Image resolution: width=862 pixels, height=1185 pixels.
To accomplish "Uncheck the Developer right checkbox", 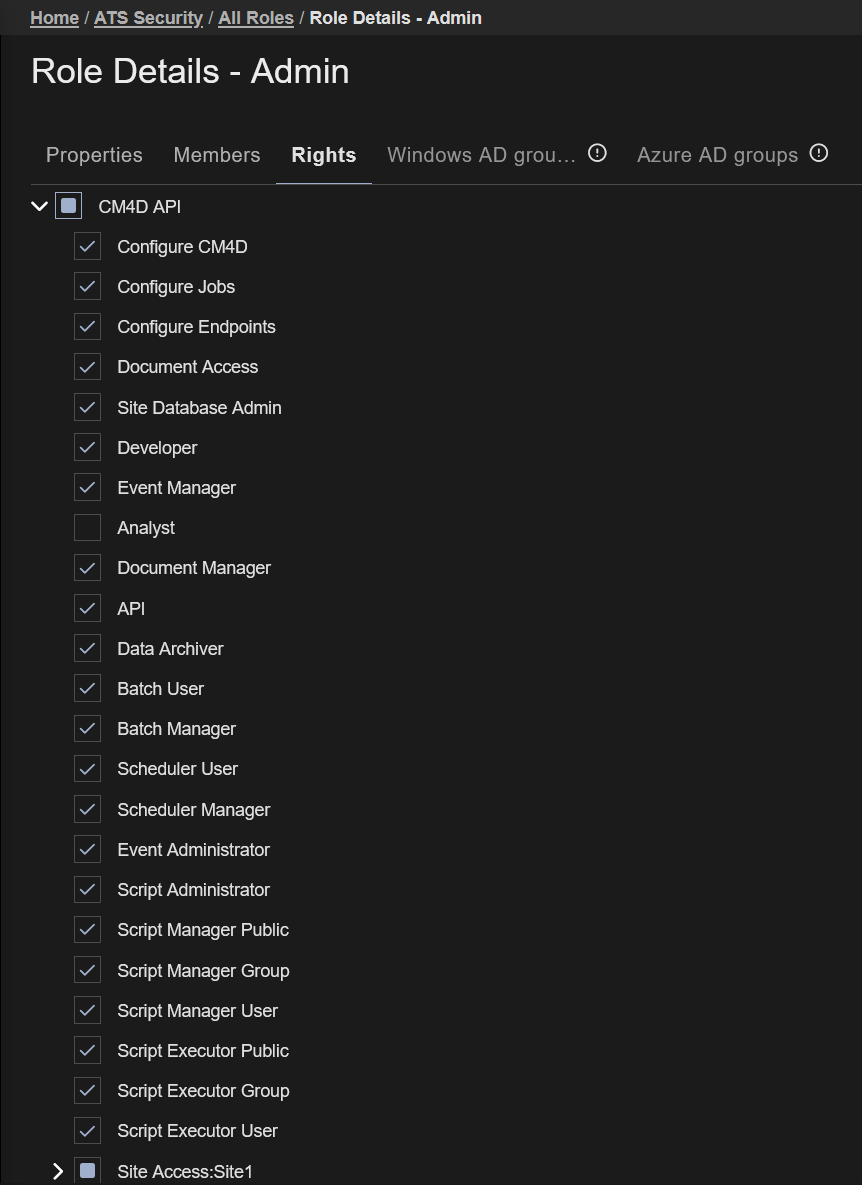I will [x=88, y=448].
